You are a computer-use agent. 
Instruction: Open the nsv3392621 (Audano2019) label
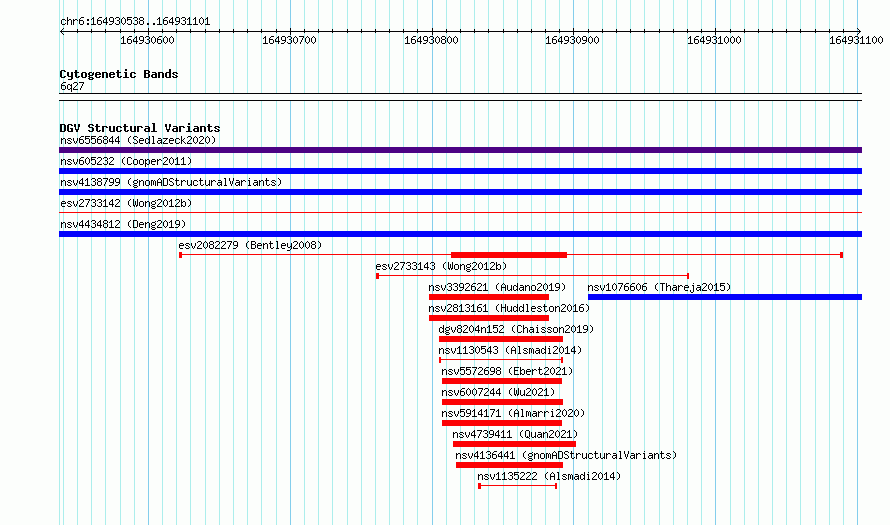pos(497,287)
